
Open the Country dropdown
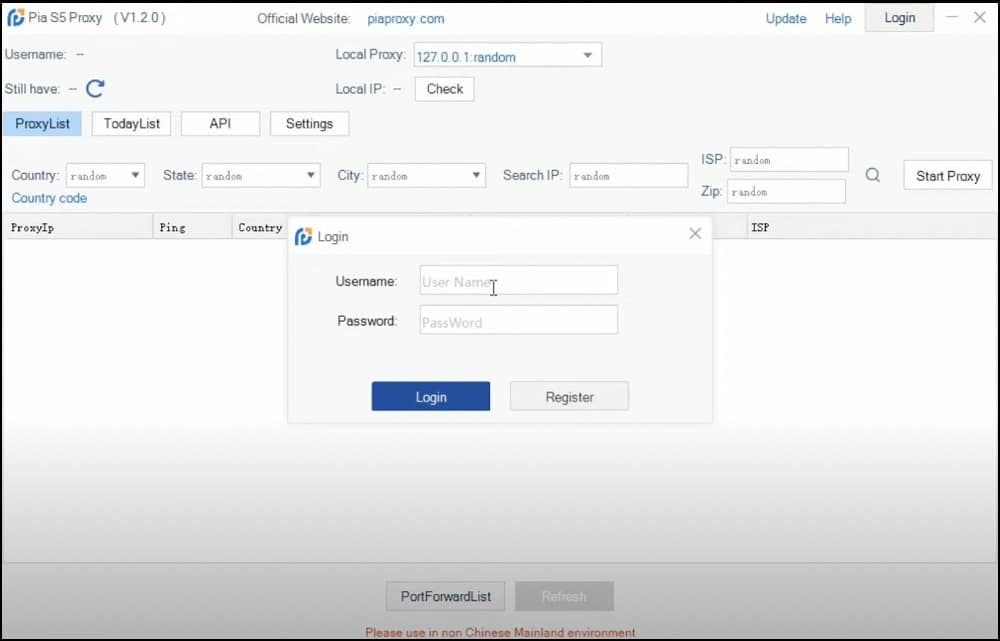(x=135, y=176)
